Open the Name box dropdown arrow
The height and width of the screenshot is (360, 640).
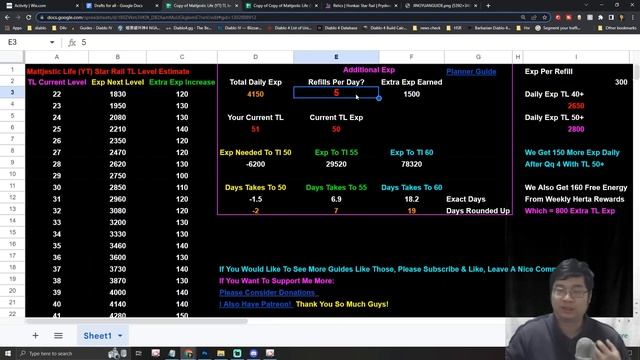pos(52,42)
